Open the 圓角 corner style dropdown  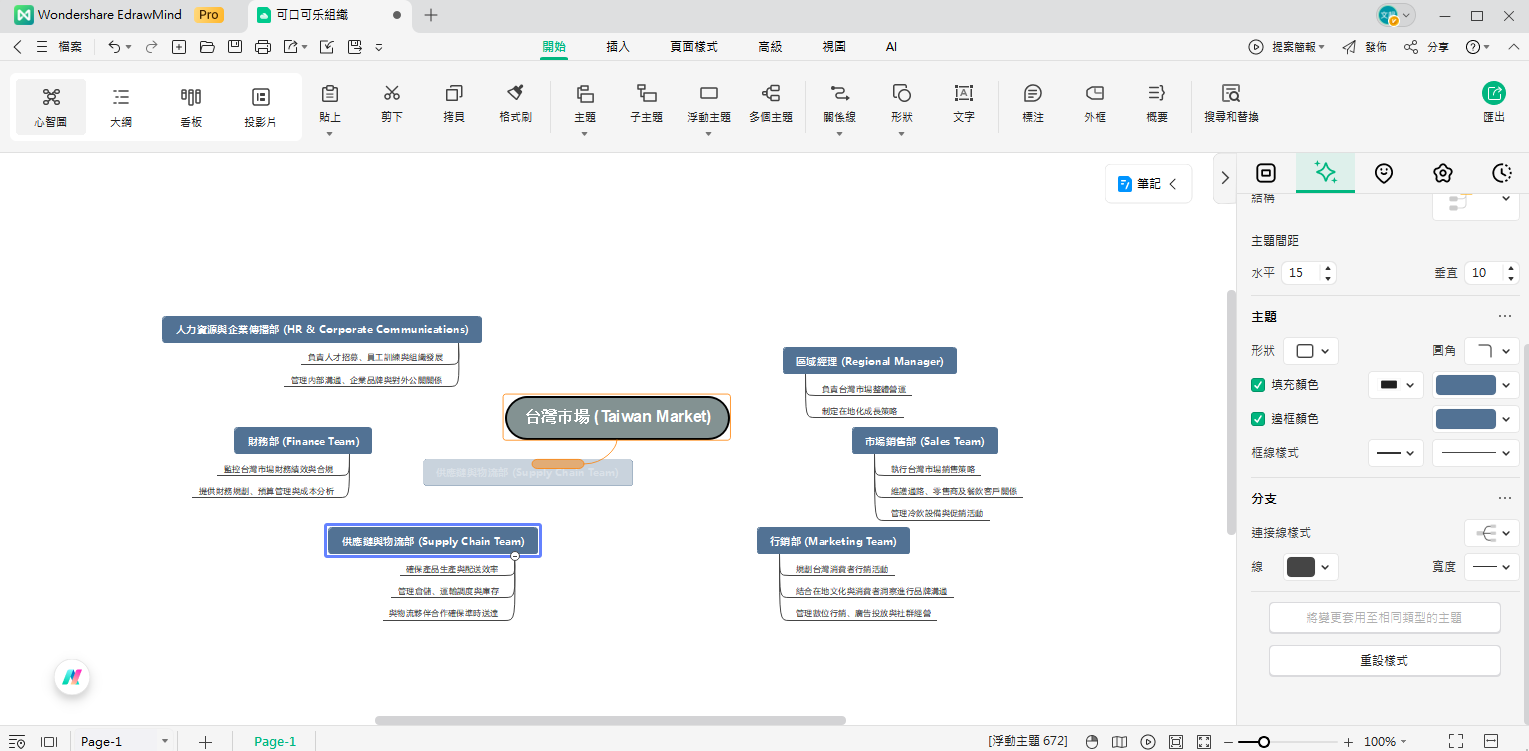tap(1491, 351)
